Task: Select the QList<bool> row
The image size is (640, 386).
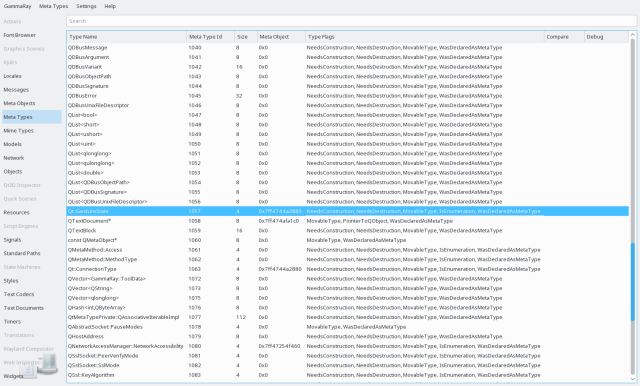Action: click(x=347, y=115)
